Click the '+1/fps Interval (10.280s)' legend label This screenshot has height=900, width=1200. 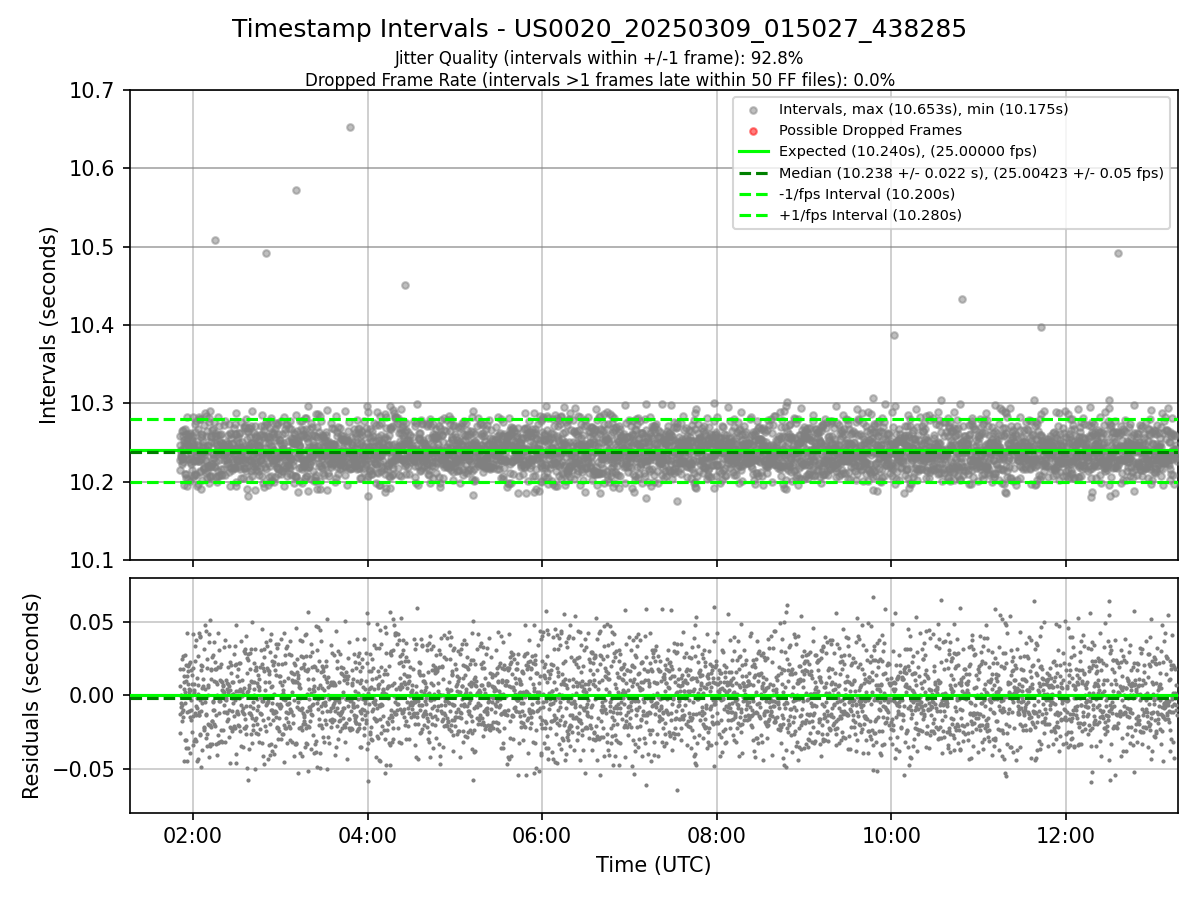870,215
